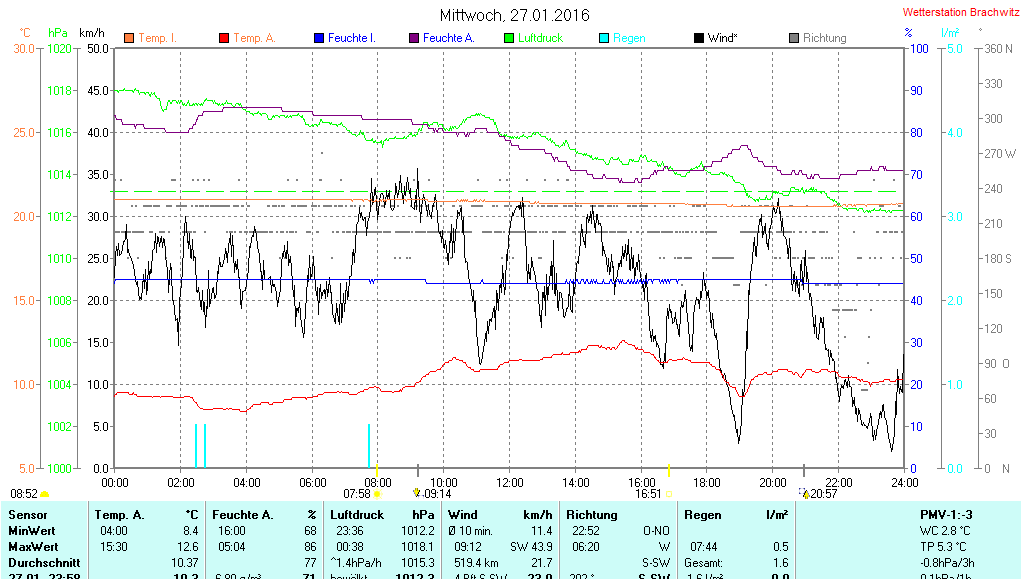Click the purple Feuchte A. legend square

pos(413,38)
